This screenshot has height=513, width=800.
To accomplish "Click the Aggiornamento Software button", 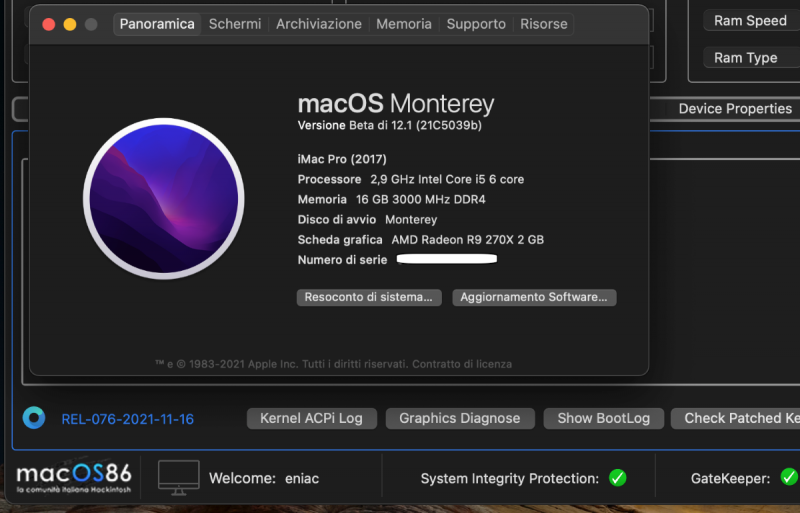I will [x=534, y=297].
